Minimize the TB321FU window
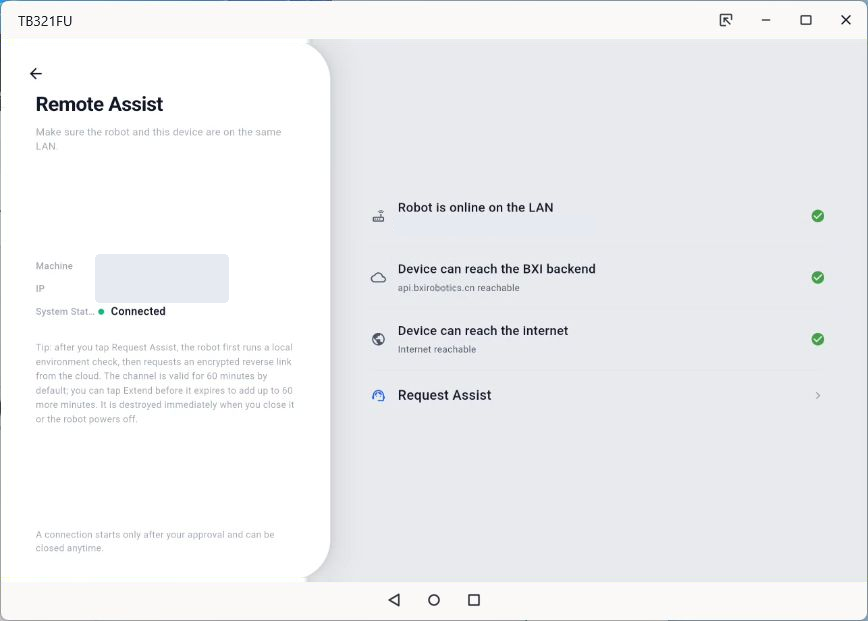868x621 pixels. pos(766,20)
